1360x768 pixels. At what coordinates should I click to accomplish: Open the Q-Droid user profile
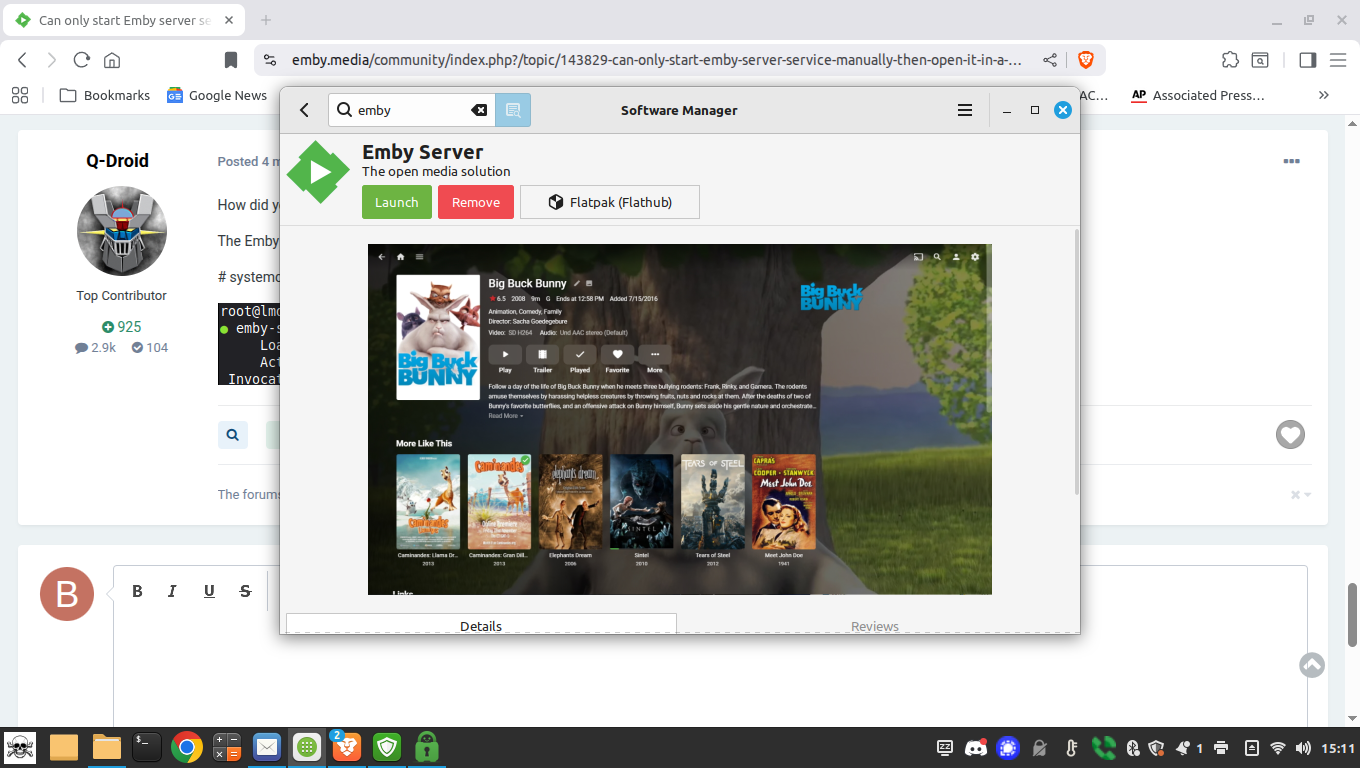click(x=117, y=161)
